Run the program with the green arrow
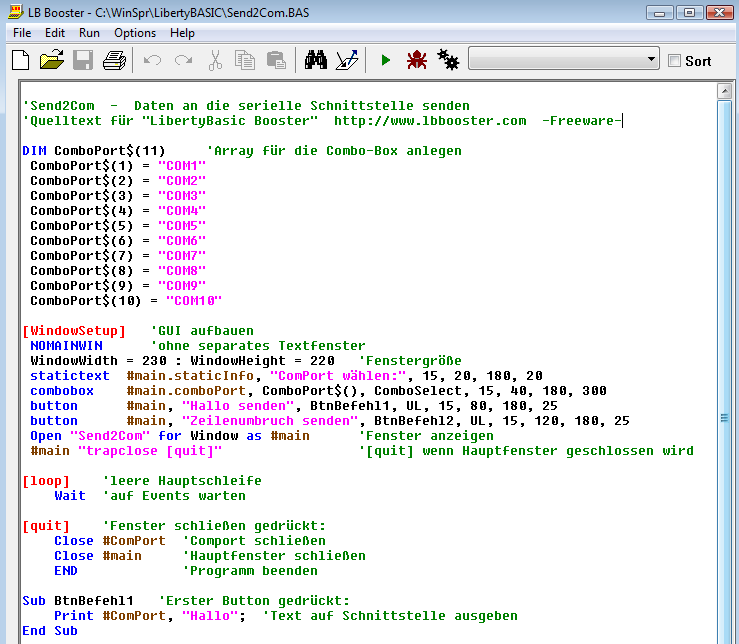The height and width of the screenshot is (644, 739). [386, 60]
